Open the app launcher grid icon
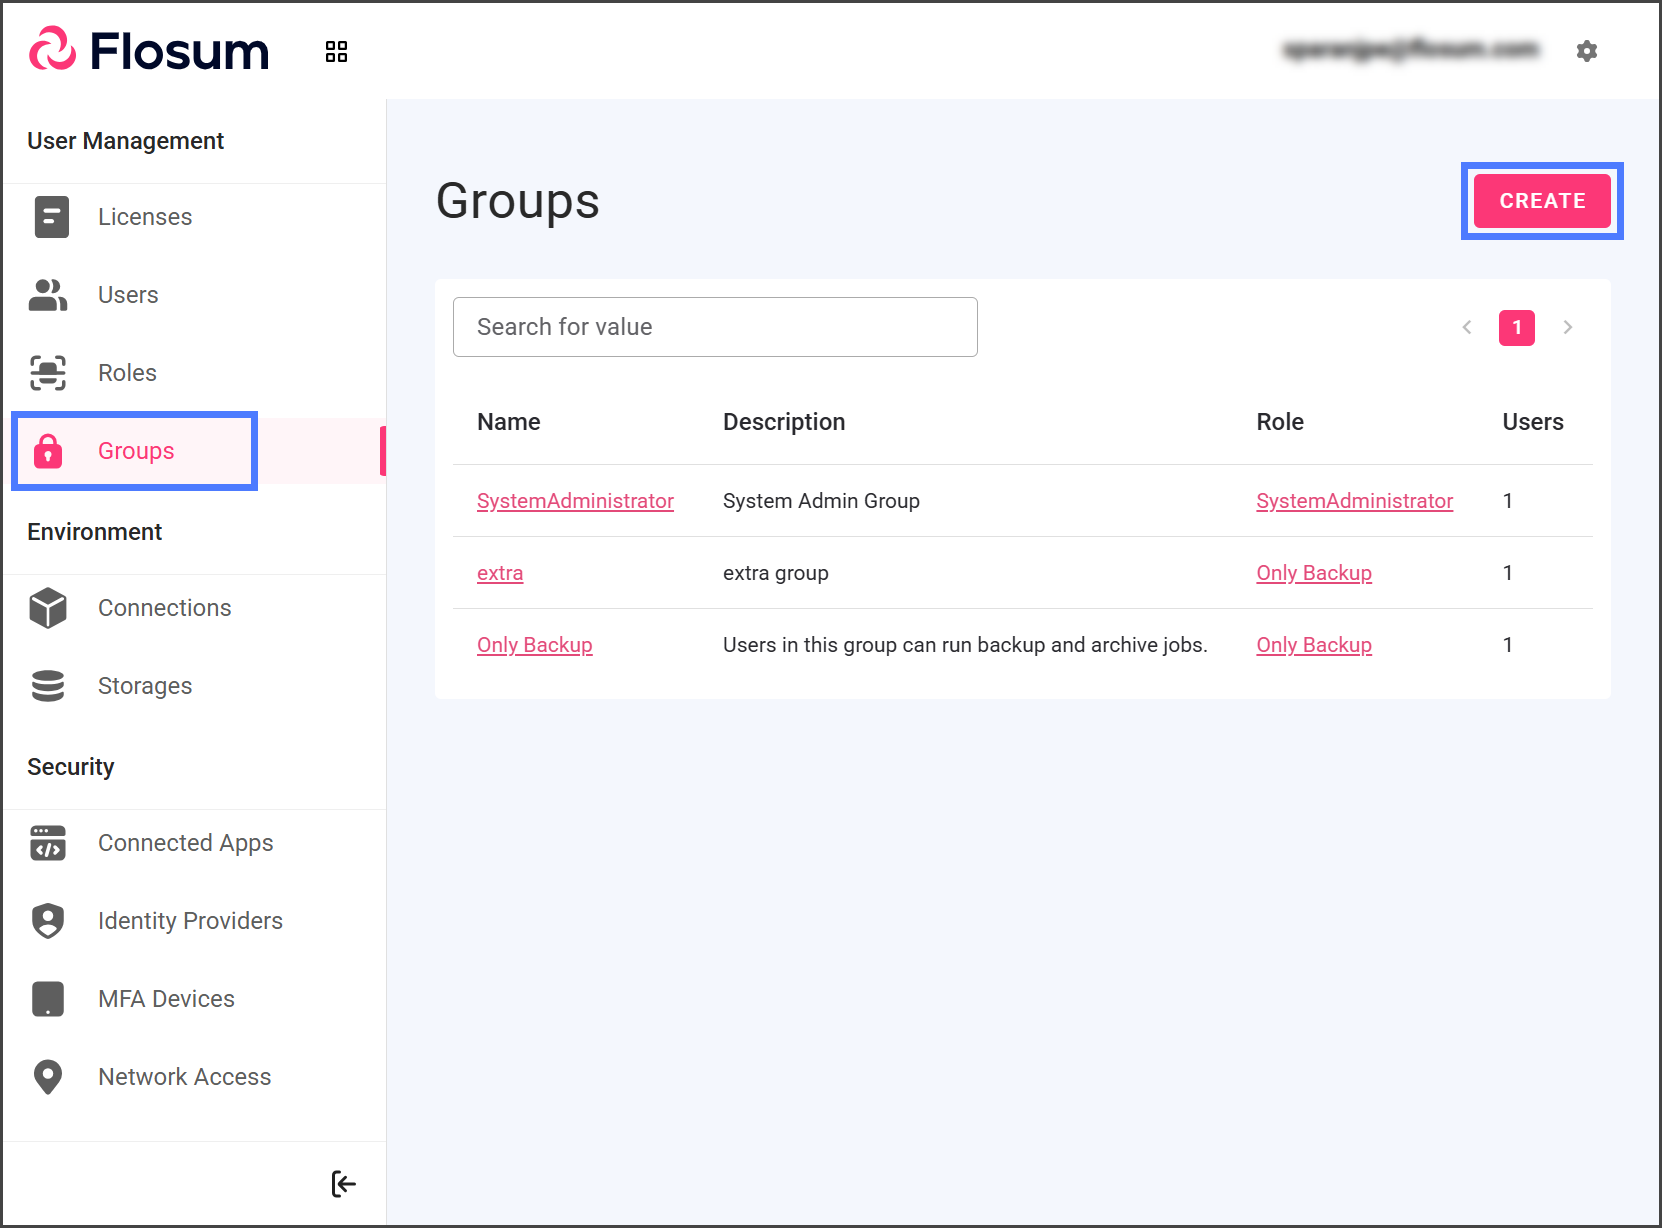 pyautogui.click(x=336, y=52)
